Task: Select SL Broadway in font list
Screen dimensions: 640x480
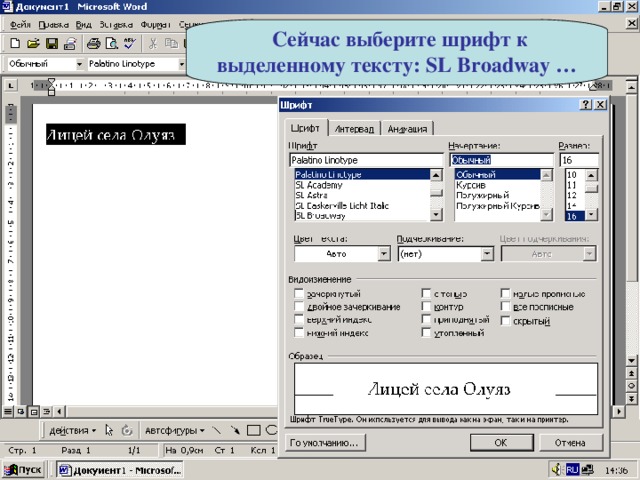Action: click(x=362, y=216)
